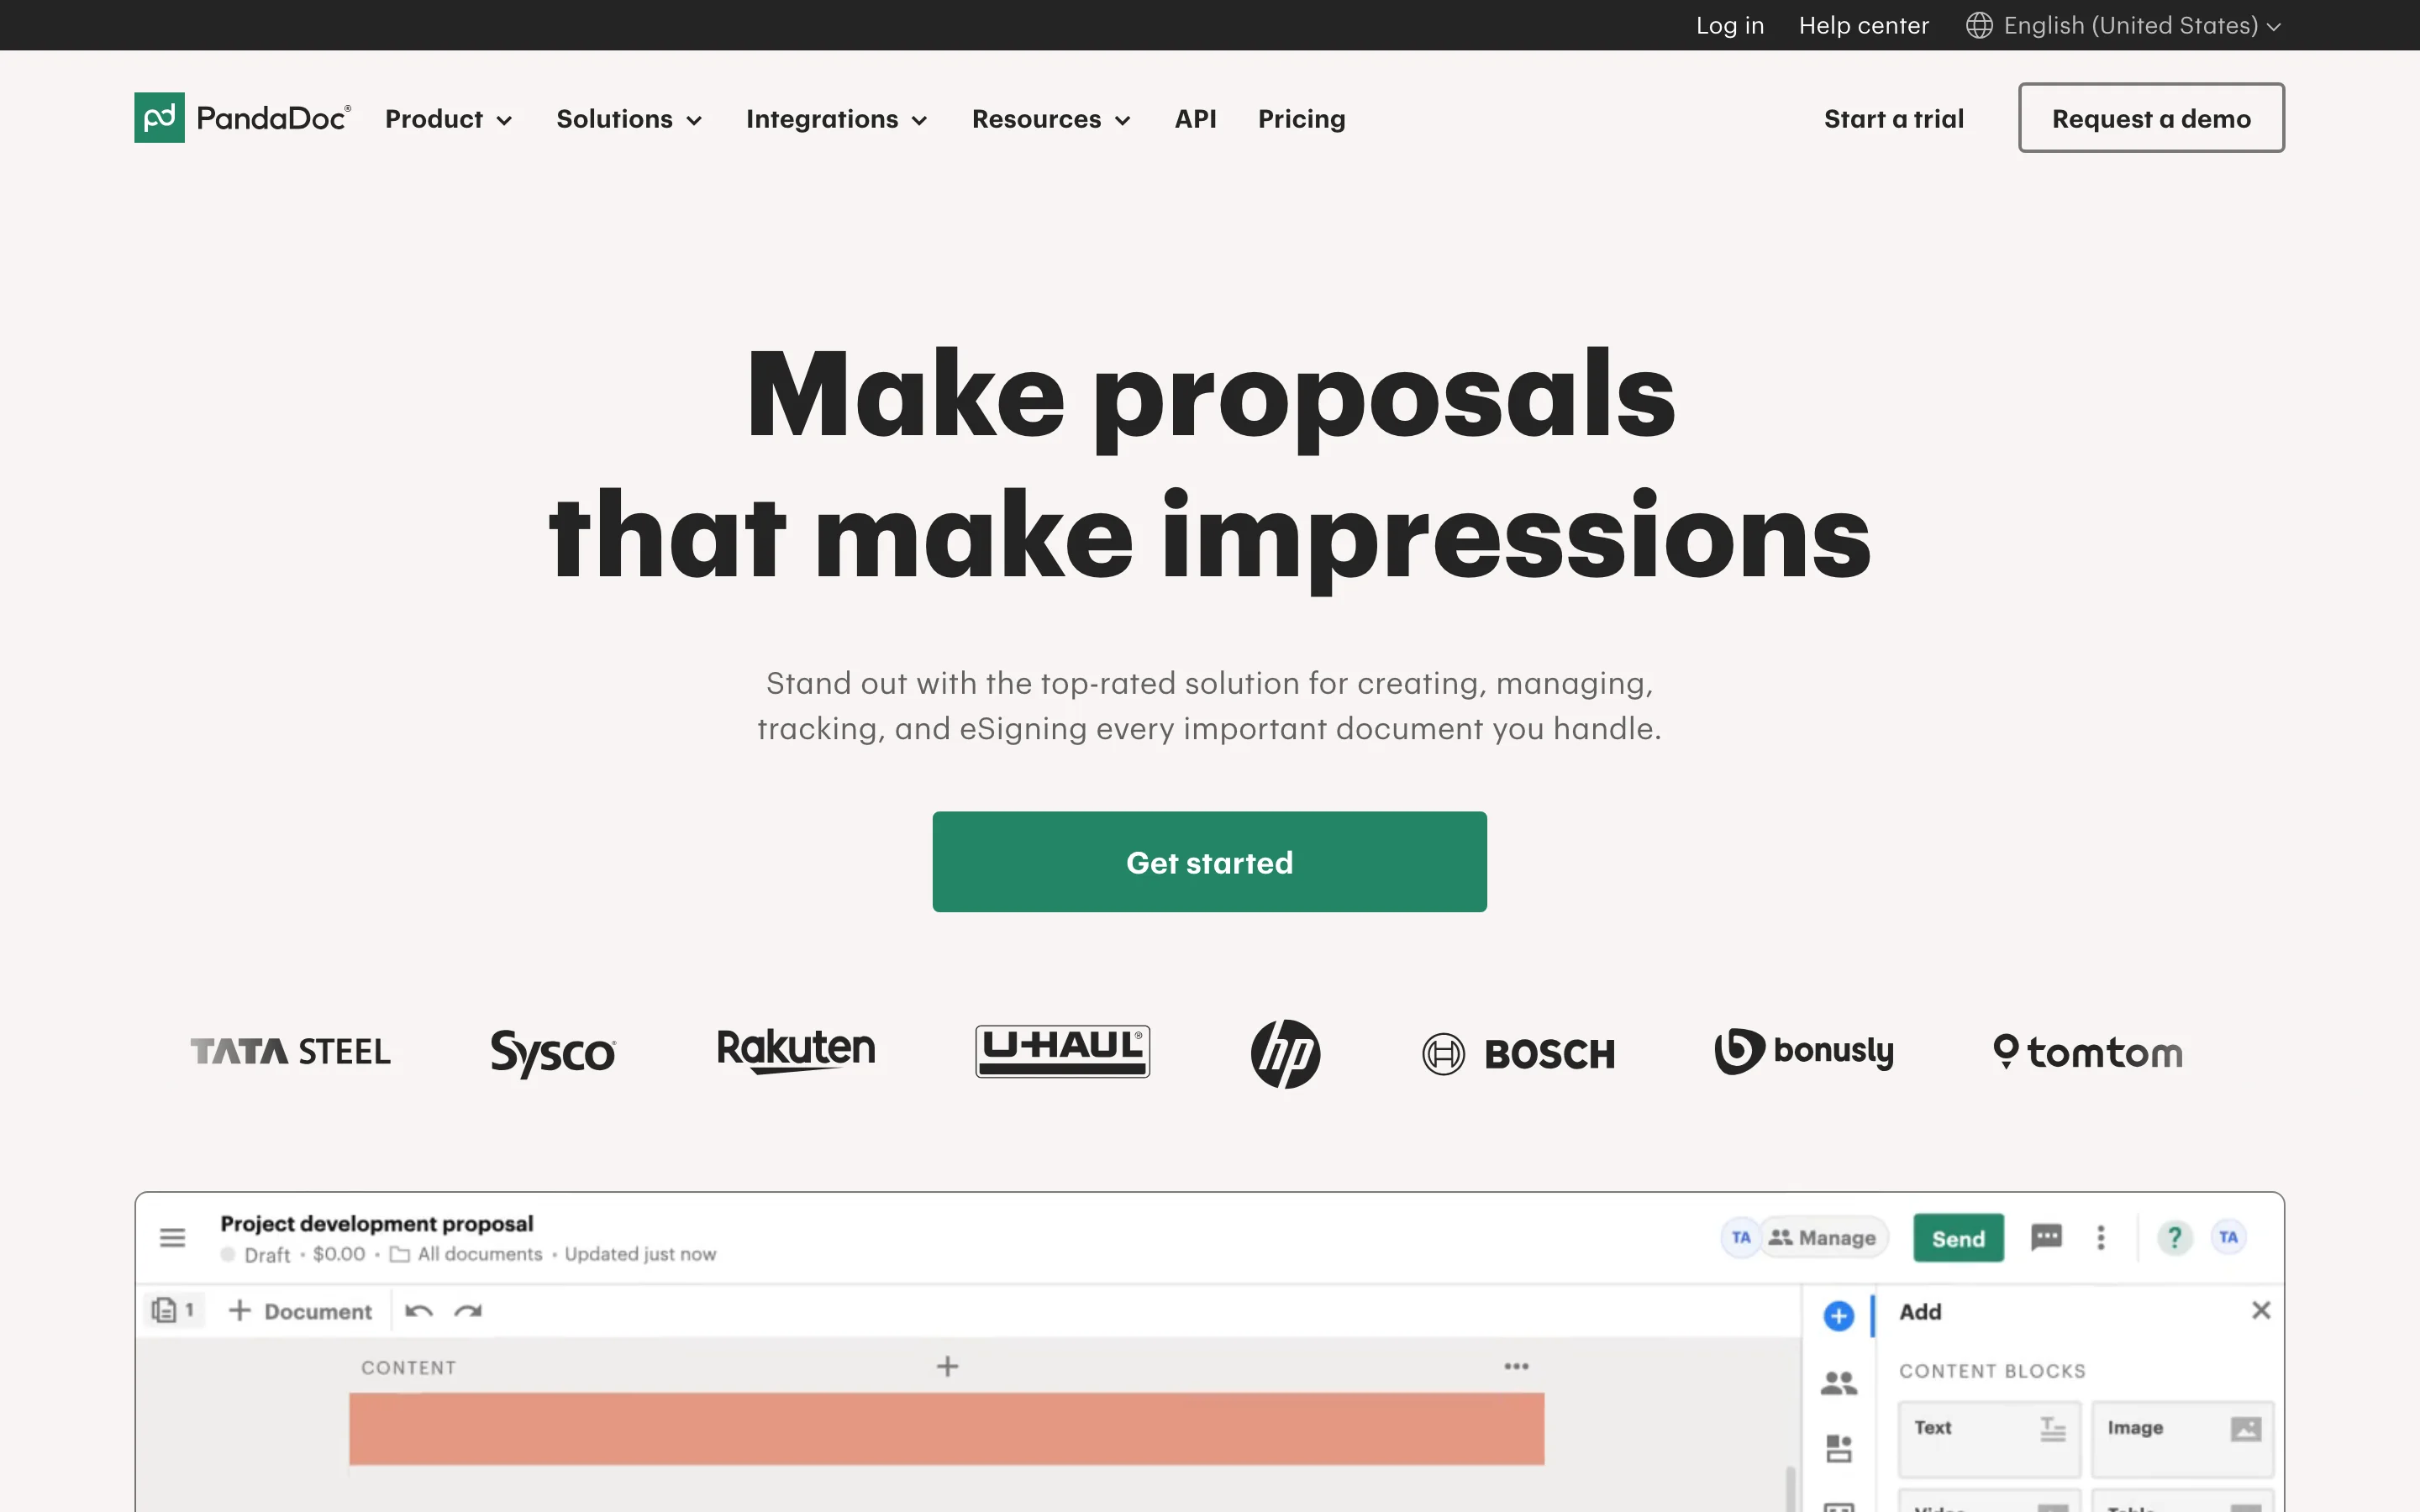Click the undo arrow icon

(x=419, y=1311)
